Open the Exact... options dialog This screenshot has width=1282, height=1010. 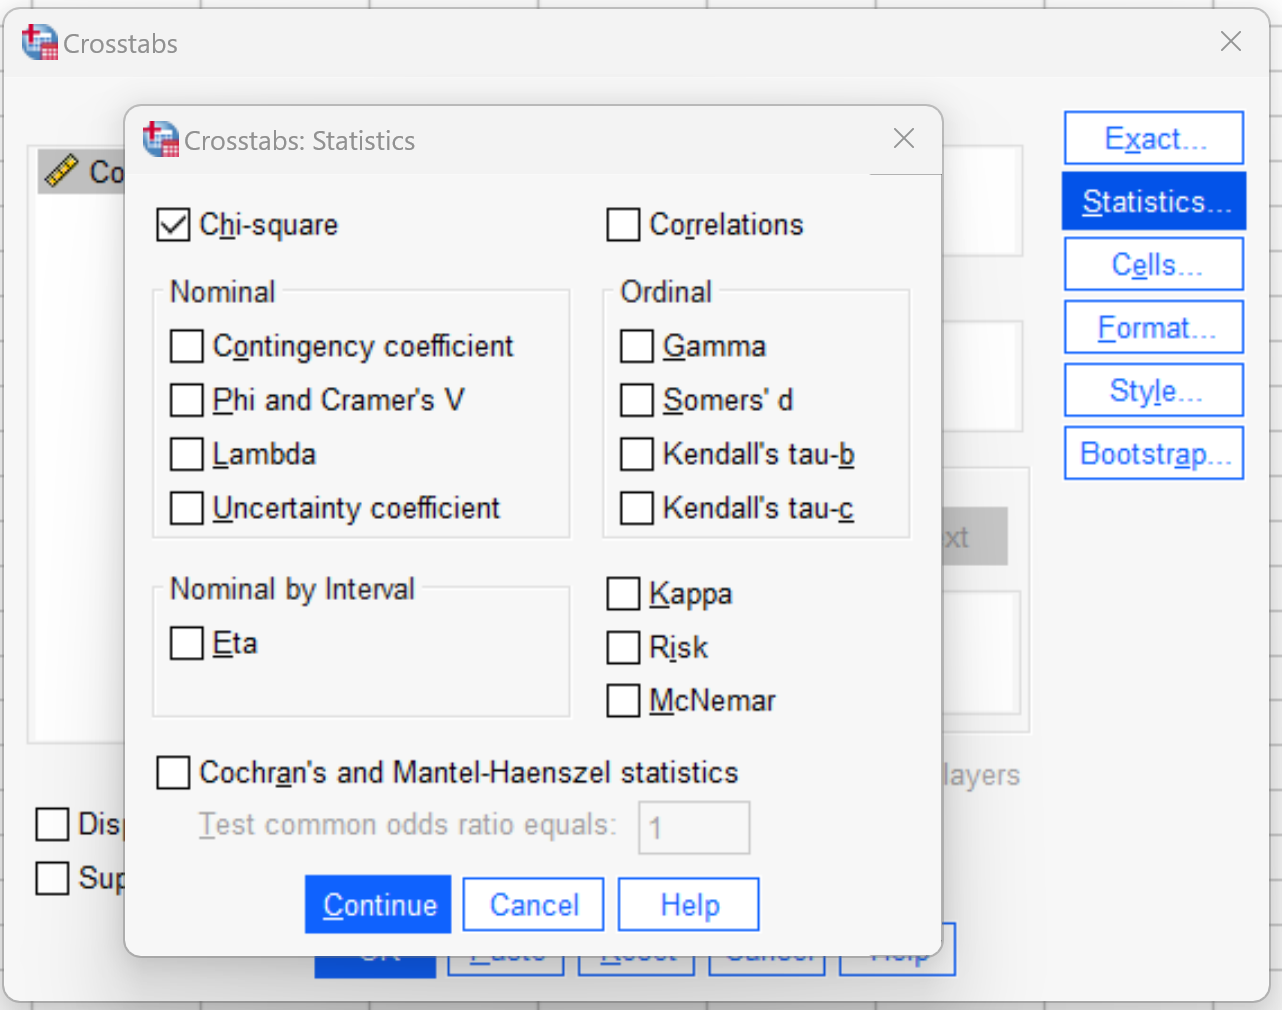(x=1154, y=138)
